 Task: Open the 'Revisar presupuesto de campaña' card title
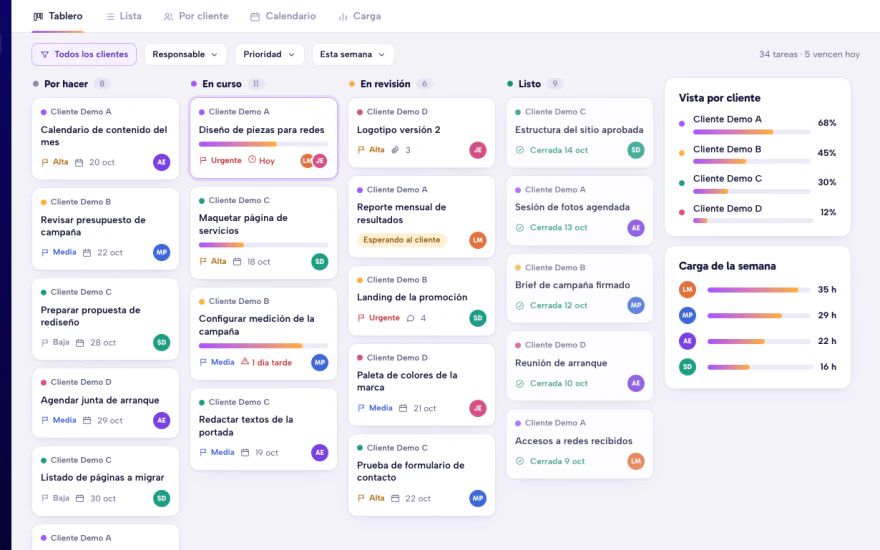click(93, 226)
